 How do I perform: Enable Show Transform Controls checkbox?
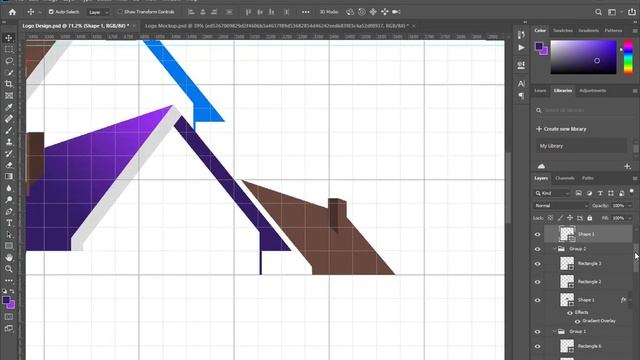(120, 12)
